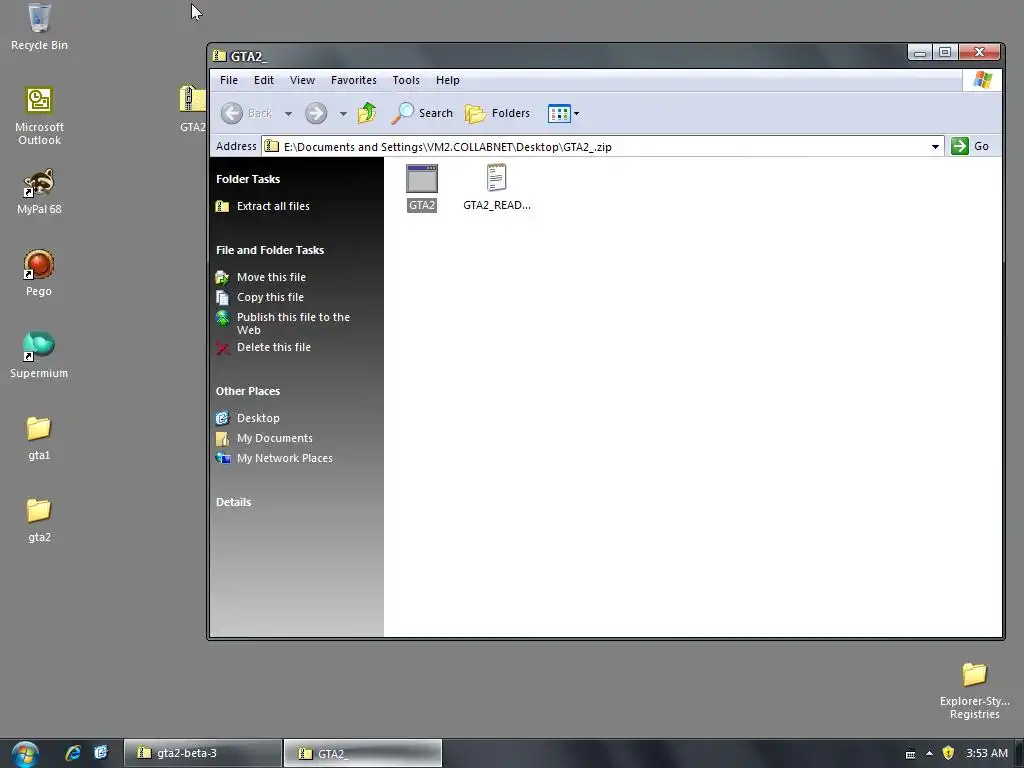Click the Forward navigation arrow
The image size is (1024, 768).
[316, 113]
